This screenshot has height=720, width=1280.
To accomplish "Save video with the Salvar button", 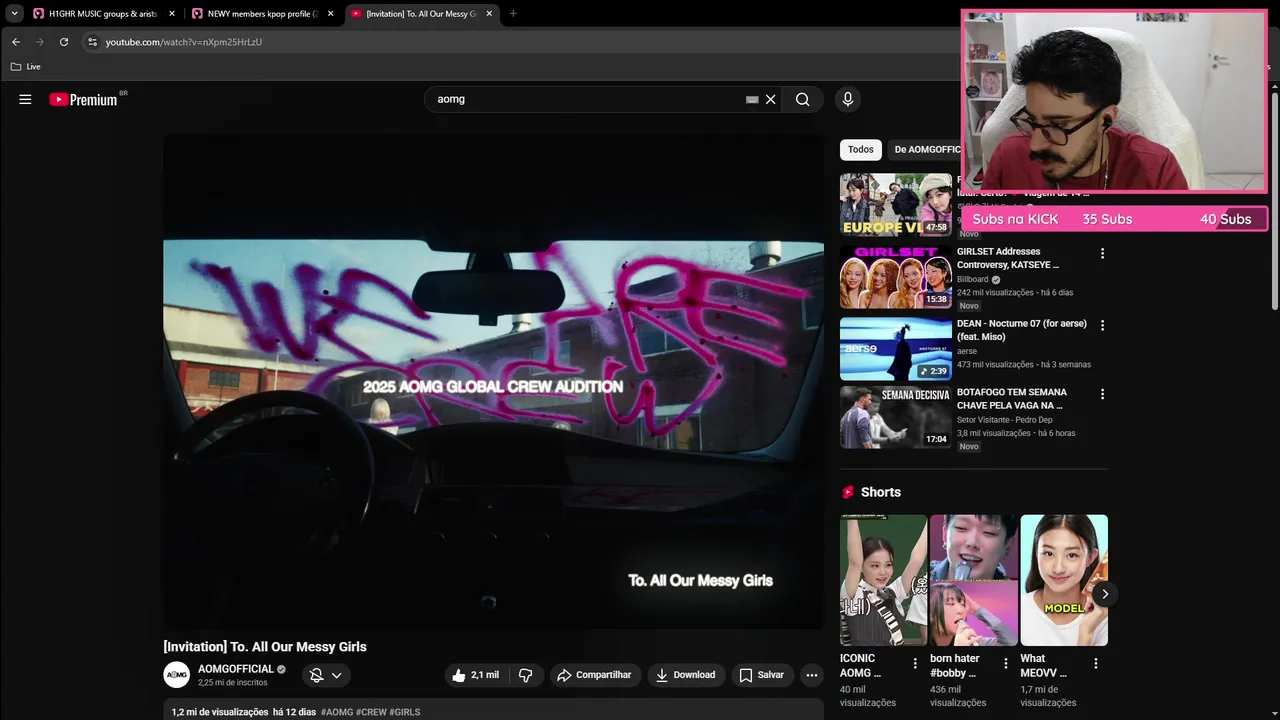I will (x=761, y=675).
